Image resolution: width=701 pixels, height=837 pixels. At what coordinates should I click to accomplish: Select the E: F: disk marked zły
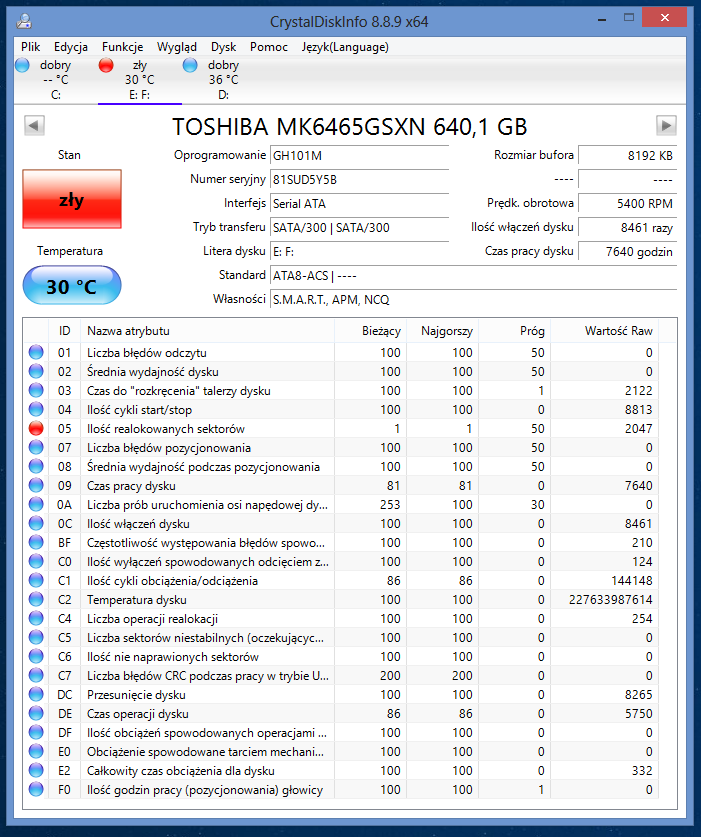(139, 80)
